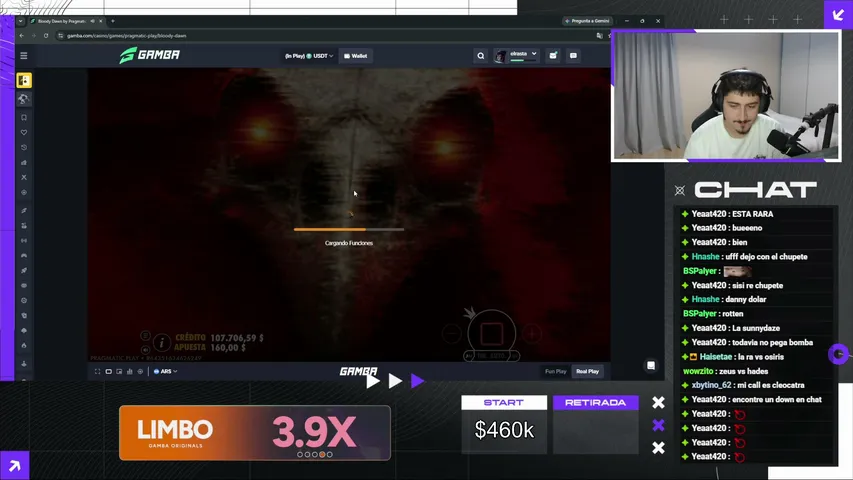The width and height of the screenshot is (853, 480).
Task: Click chat message 'mi call es cleocatra'
Action: coord(771,385)
